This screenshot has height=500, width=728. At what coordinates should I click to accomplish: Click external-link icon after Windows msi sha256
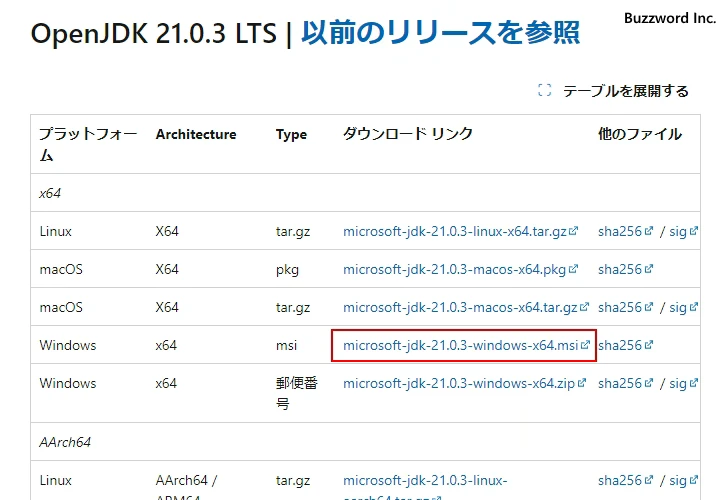pos(649,344)
